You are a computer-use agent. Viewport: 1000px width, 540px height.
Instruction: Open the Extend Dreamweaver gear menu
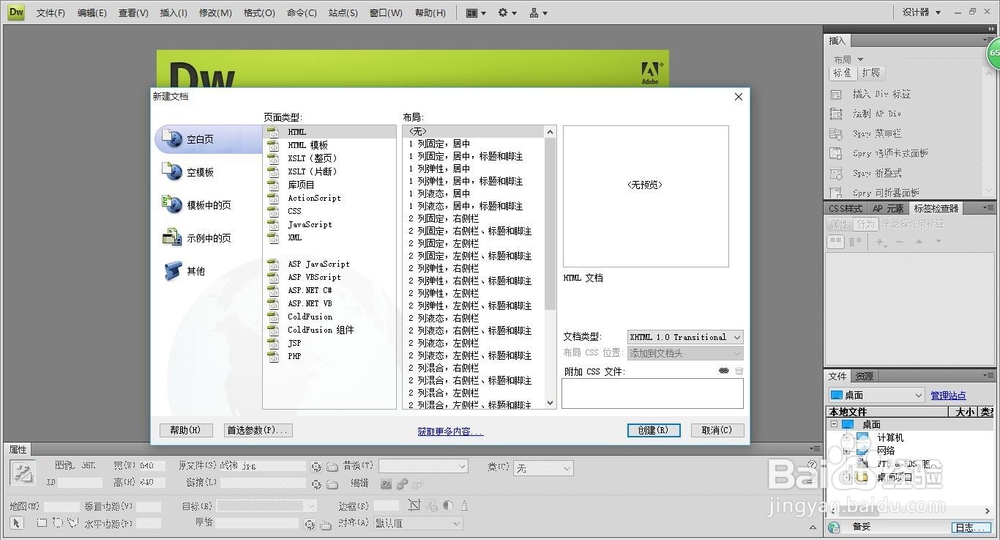(x=507, y=13)
